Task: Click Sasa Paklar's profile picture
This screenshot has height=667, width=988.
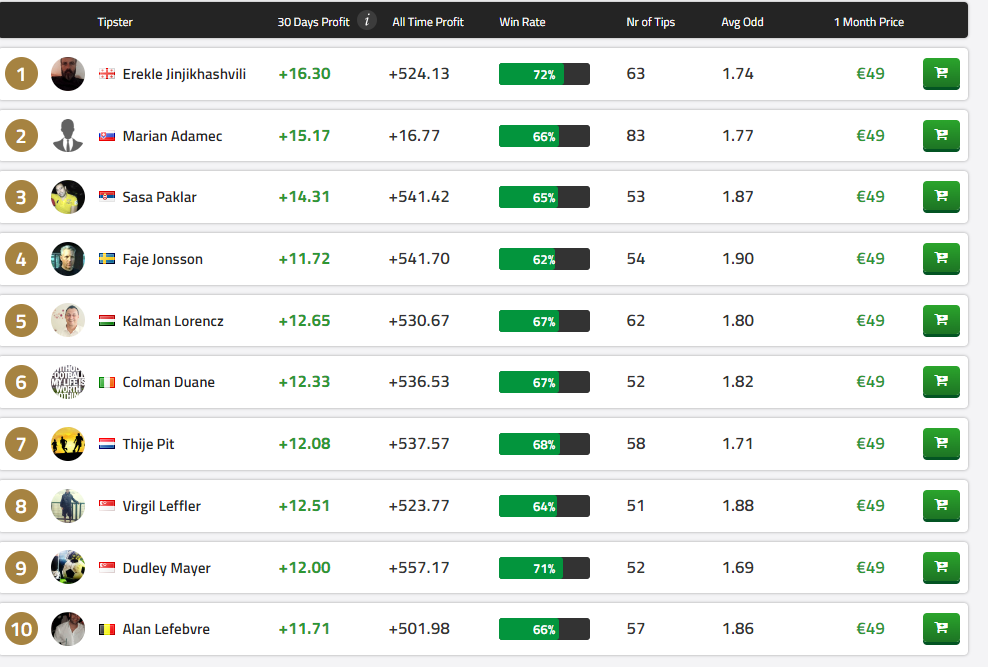Action: tap(68, 197)
